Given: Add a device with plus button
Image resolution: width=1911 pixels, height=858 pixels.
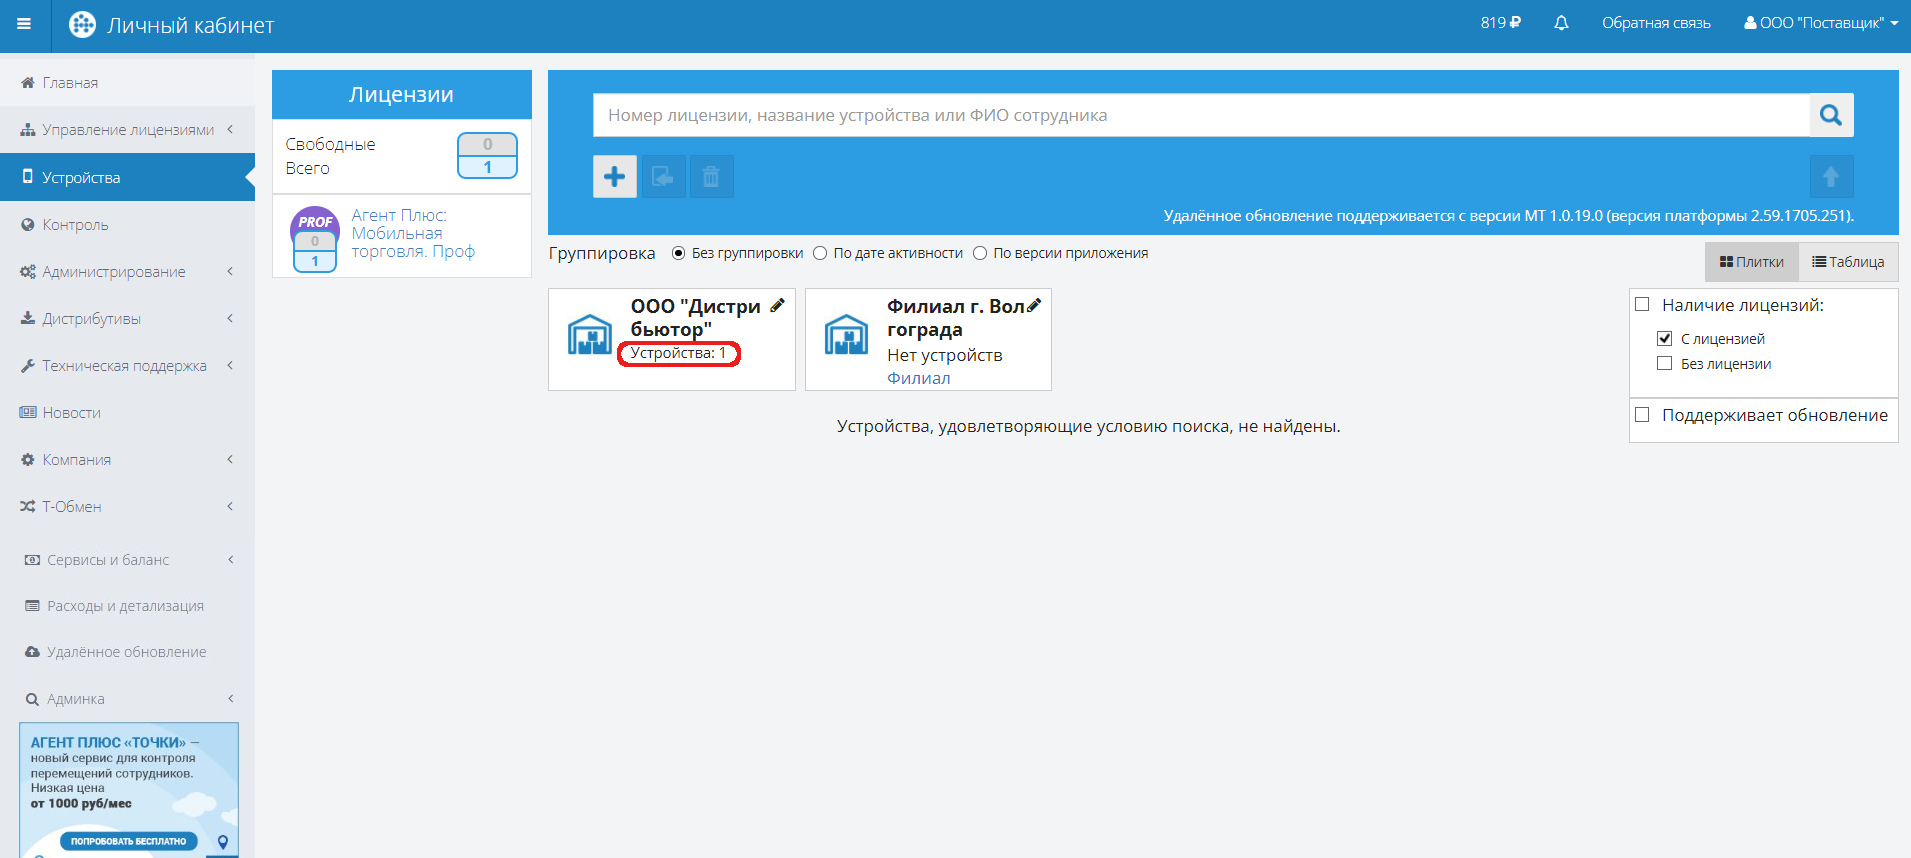Looking at the screenshot, I should [614, 177].
